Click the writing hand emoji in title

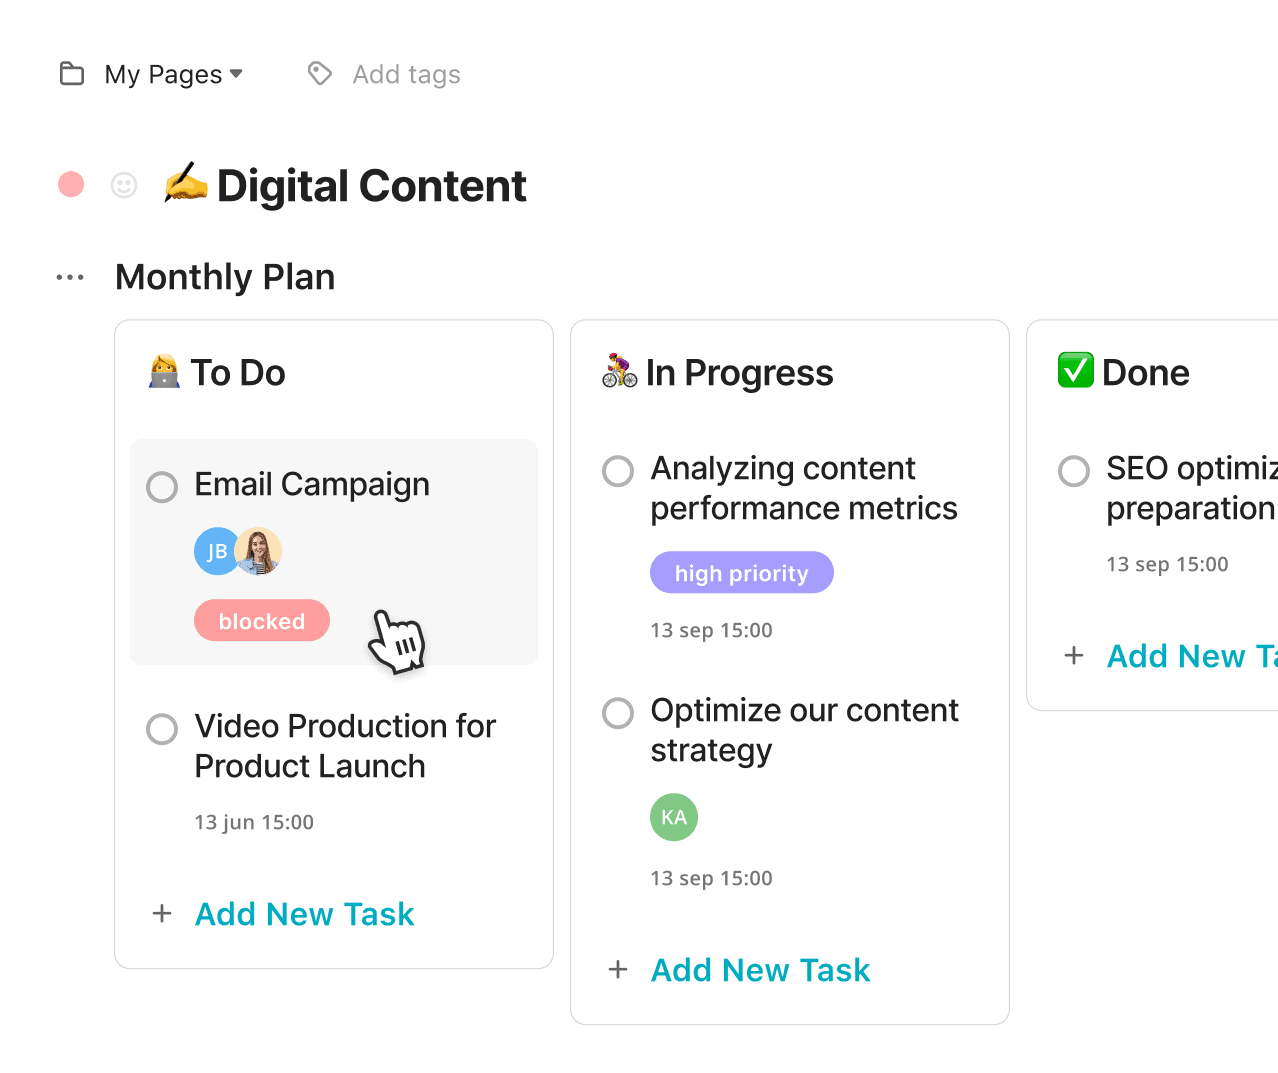point(186,183)
